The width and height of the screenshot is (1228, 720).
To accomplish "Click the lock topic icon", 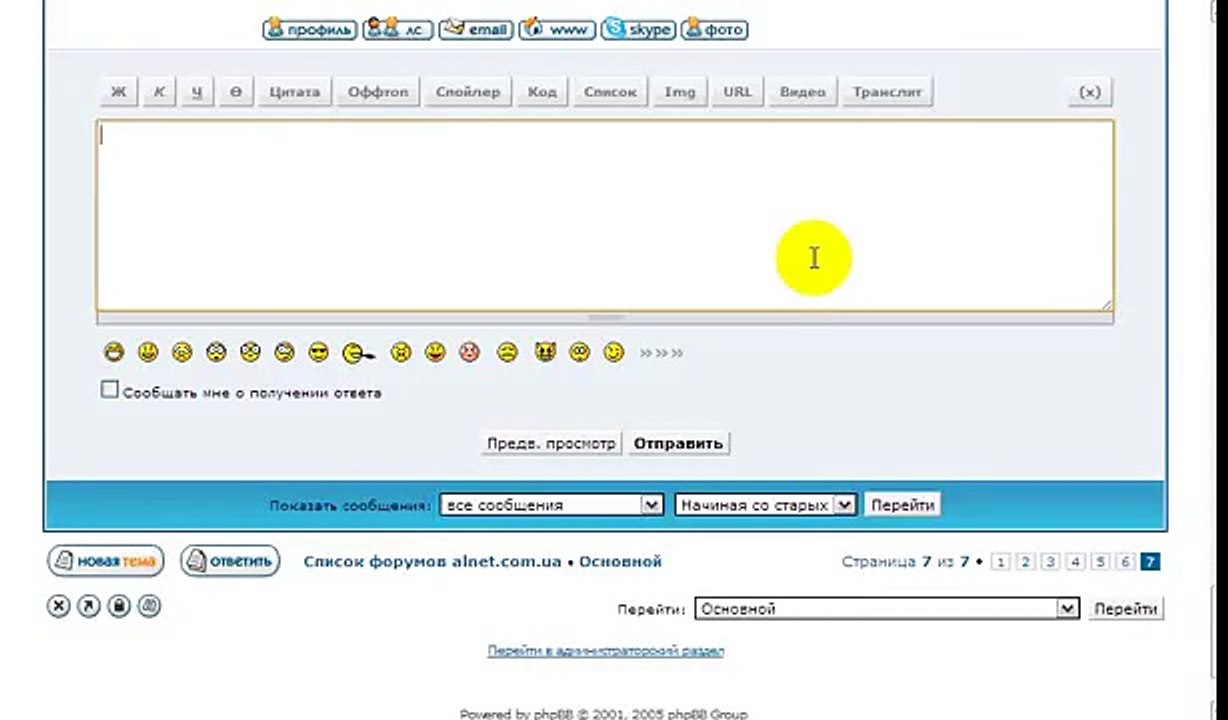I will tap(119, 606).
